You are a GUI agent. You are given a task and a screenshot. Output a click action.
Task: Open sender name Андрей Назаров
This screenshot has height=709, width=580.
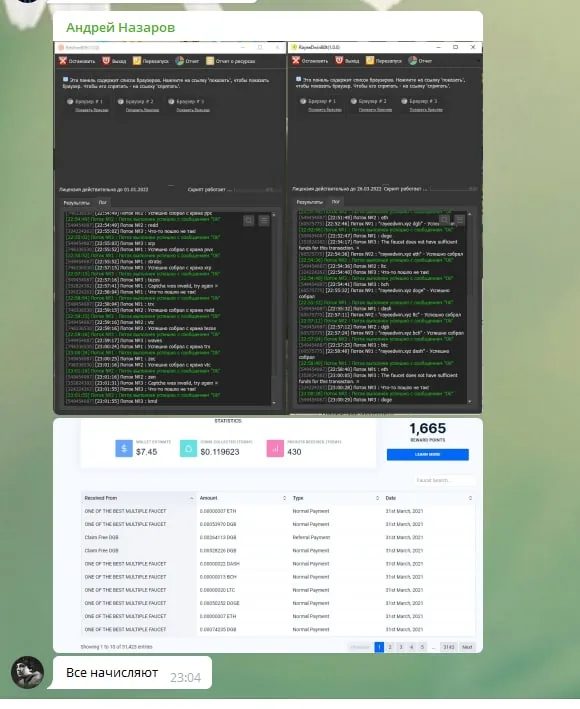coord(120,28)
